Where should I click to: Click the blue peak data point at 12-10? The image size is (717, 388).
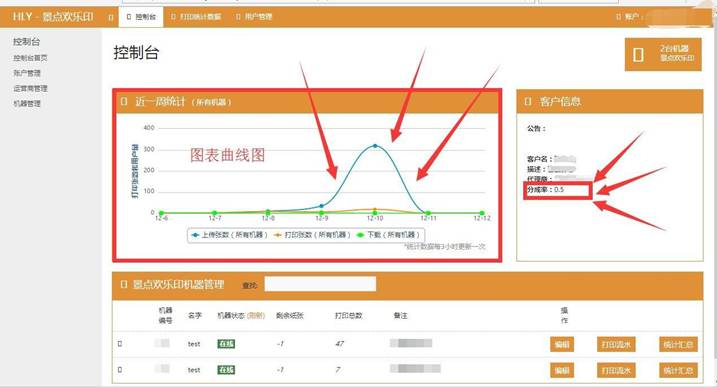click(x=375, y=146)
